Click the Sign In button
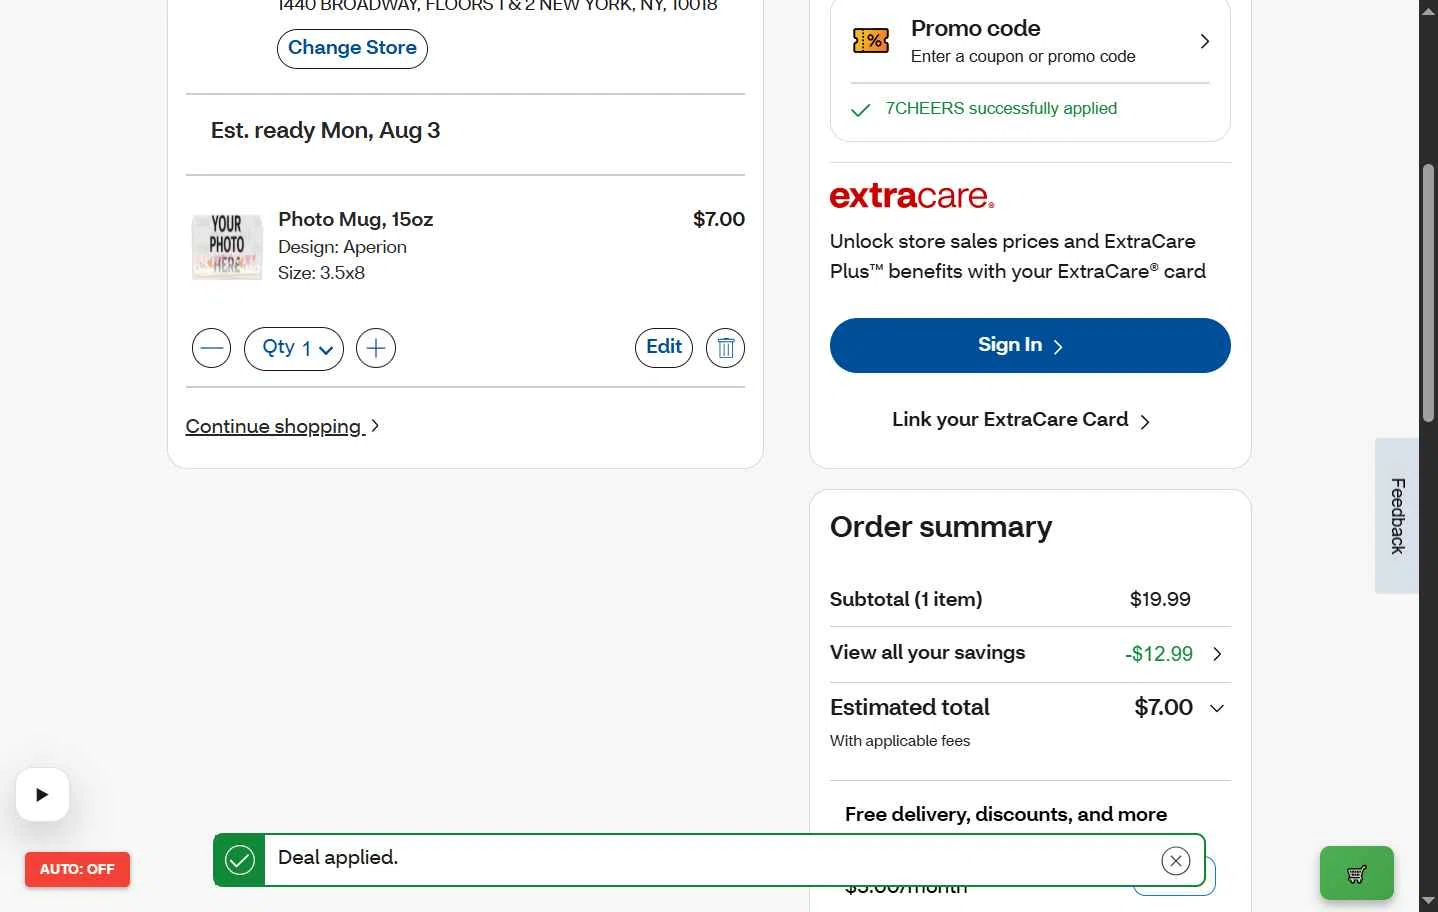The width and height of the screenshot is (1438, 912). point(1030,345)
